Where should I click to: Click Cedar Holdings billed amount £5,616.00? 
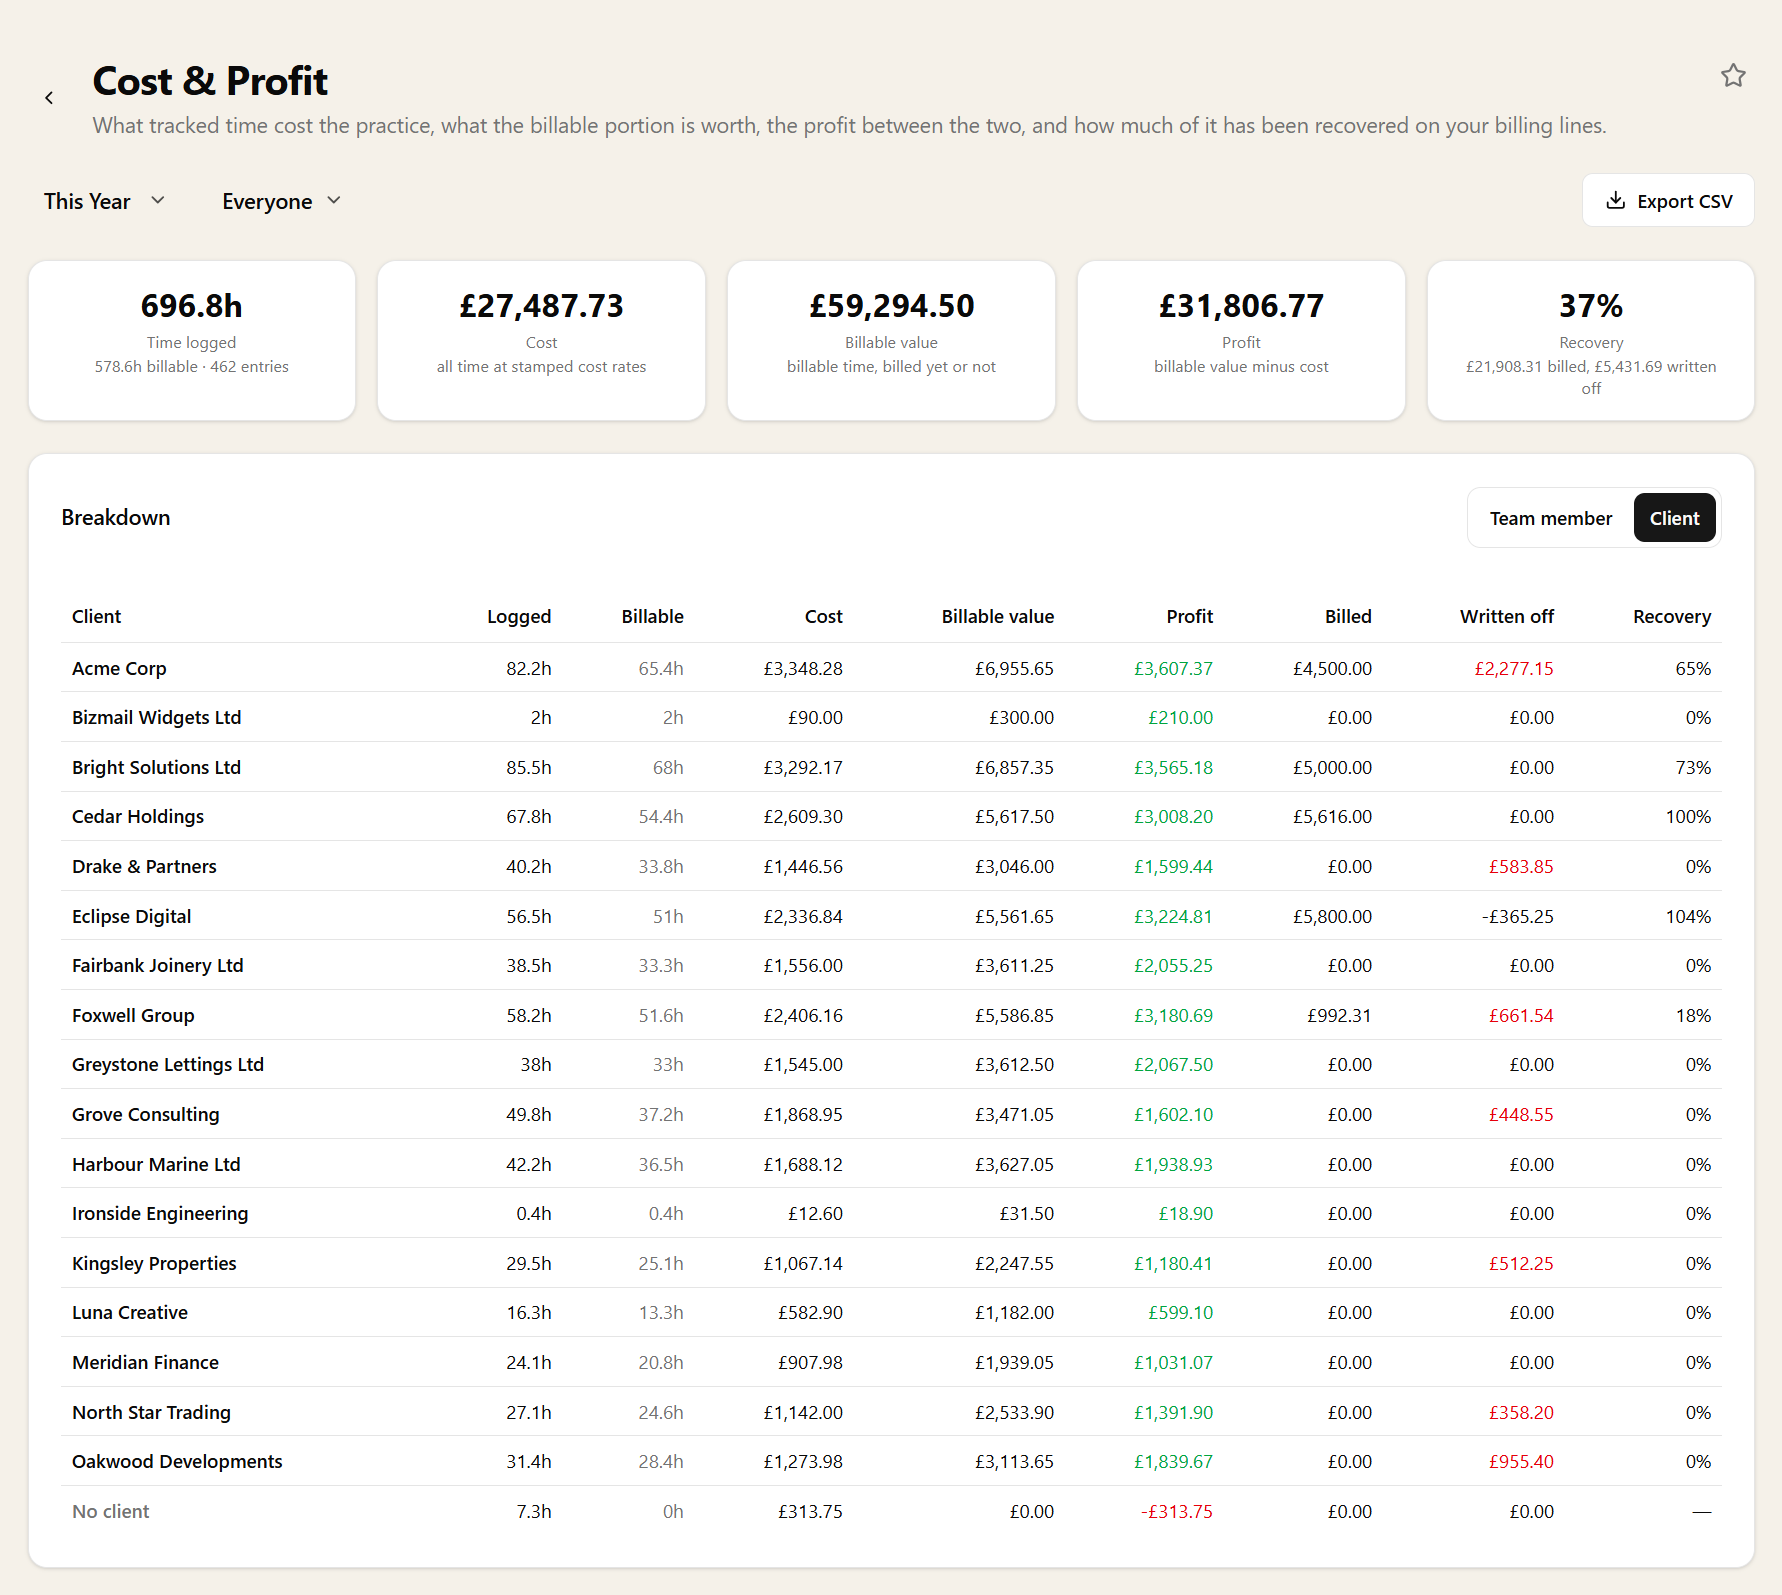point(1332,816)
